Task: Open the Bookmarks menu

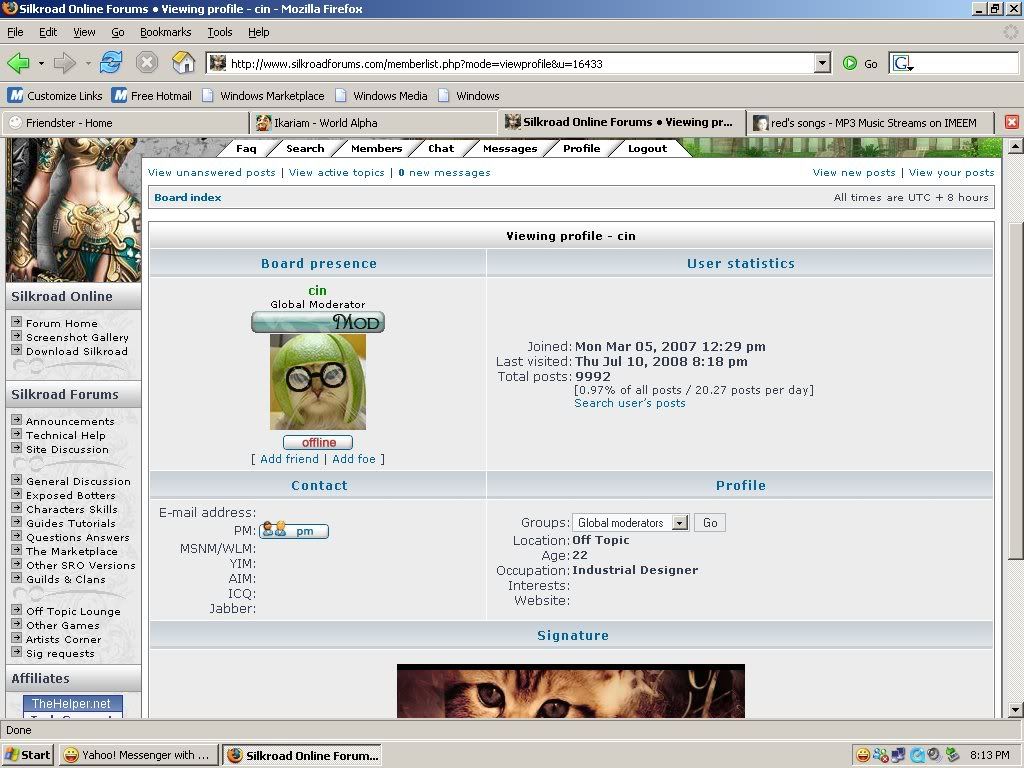Action: point(165,32)
